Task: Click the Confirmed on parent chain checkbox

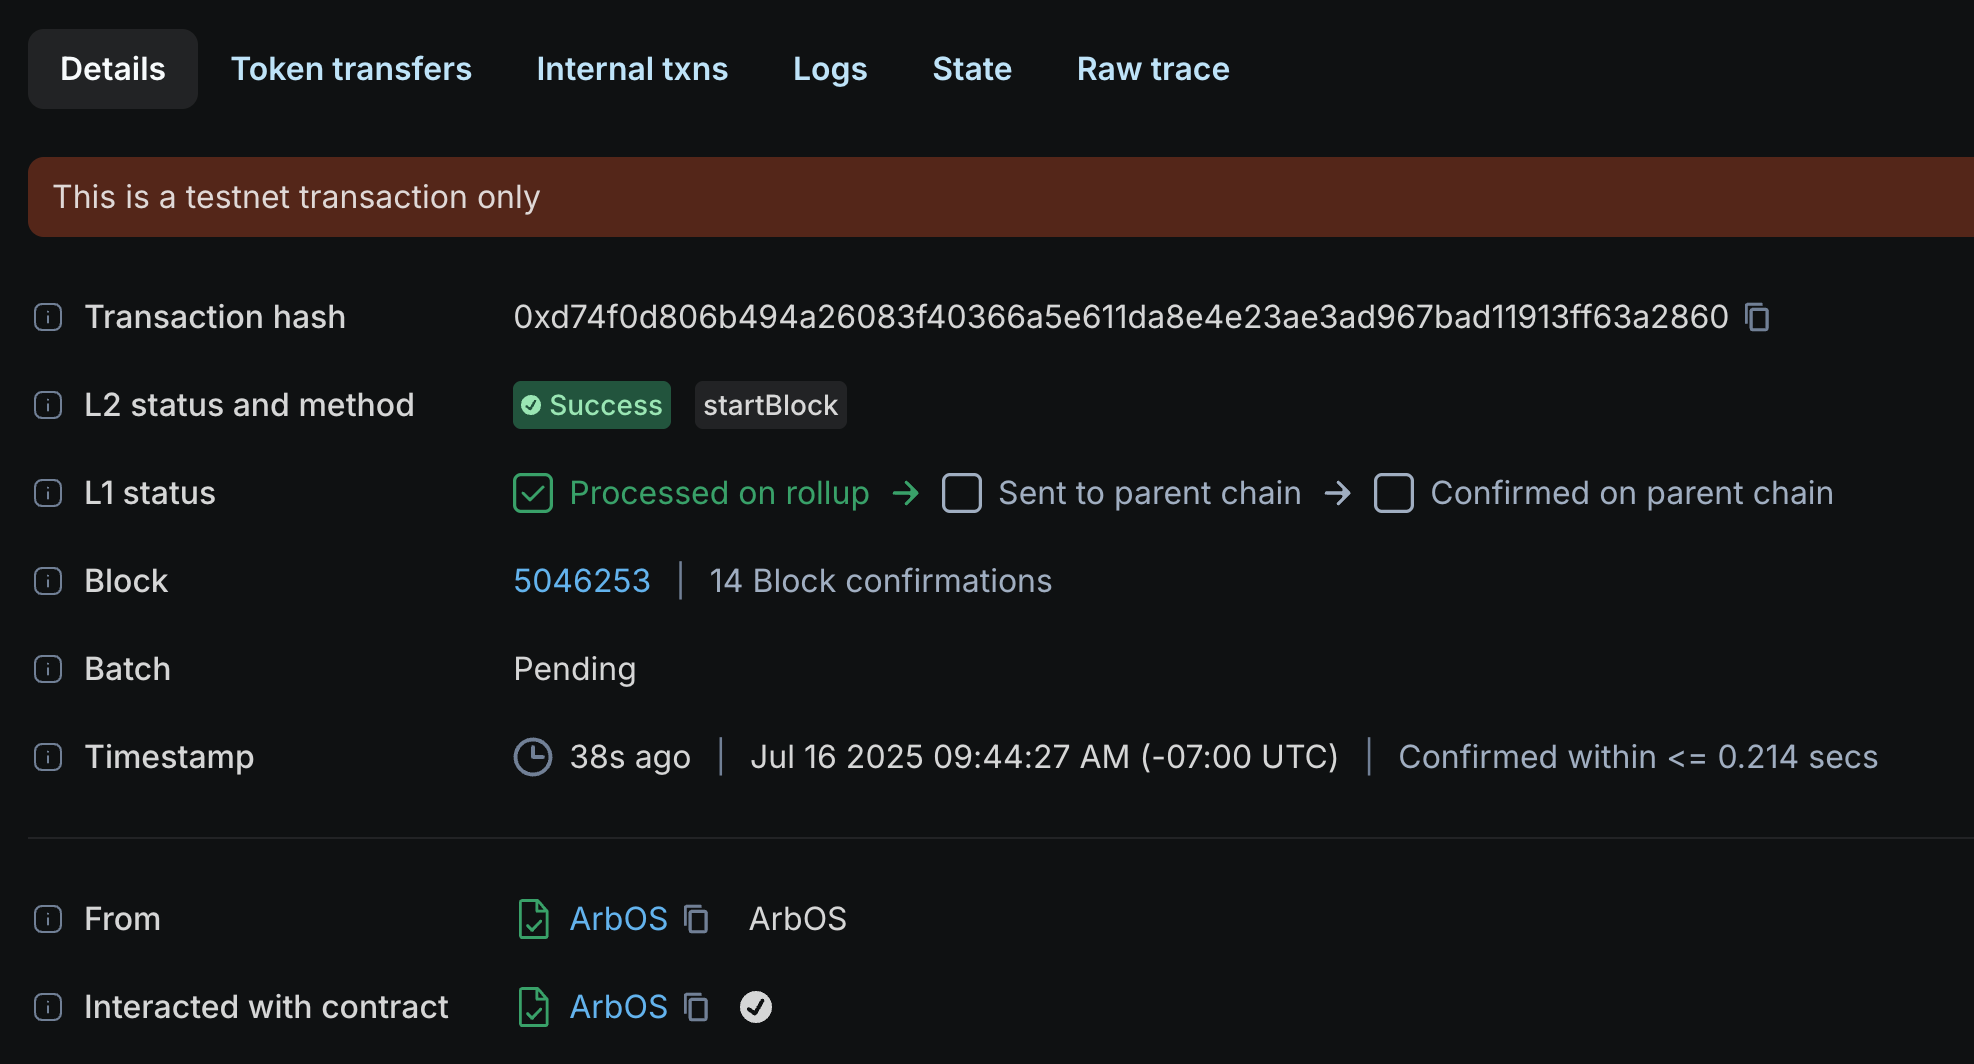Action: [1394, 493]
